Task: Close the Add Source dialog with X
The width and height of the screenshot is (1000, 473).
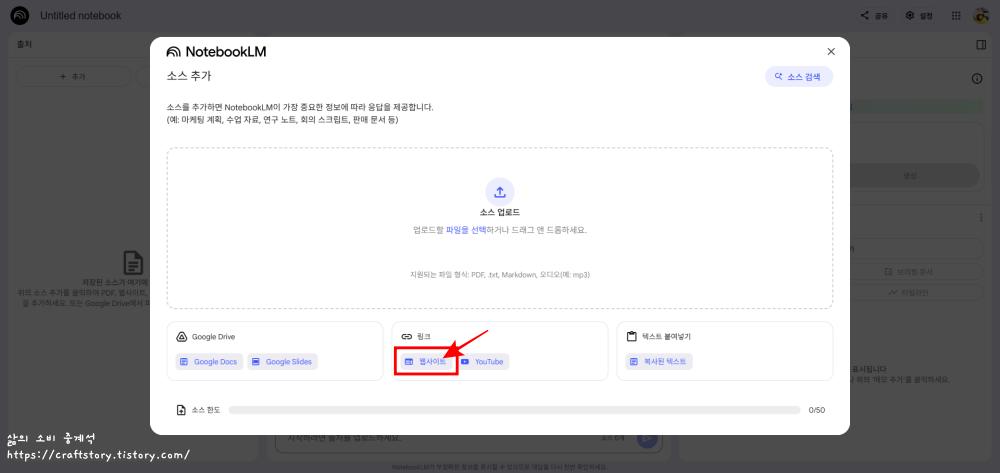Action: 830,52
